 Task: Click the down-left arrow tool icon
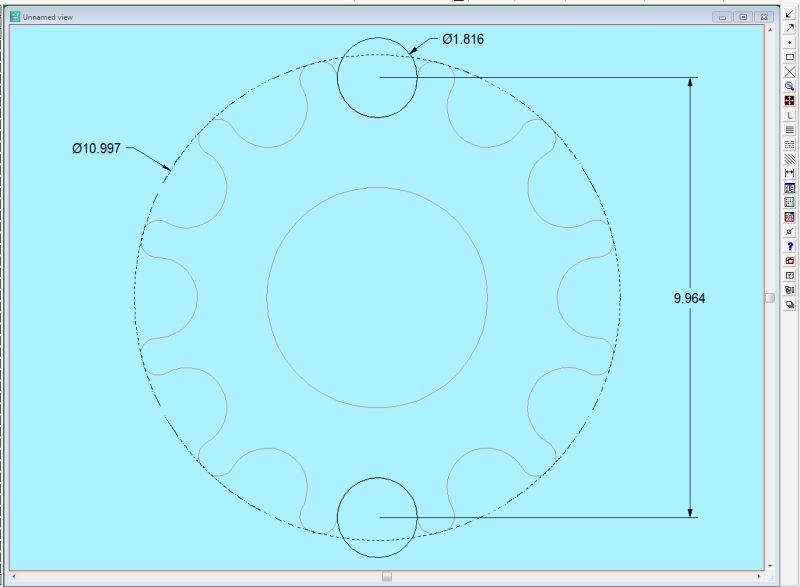[790, 13]
